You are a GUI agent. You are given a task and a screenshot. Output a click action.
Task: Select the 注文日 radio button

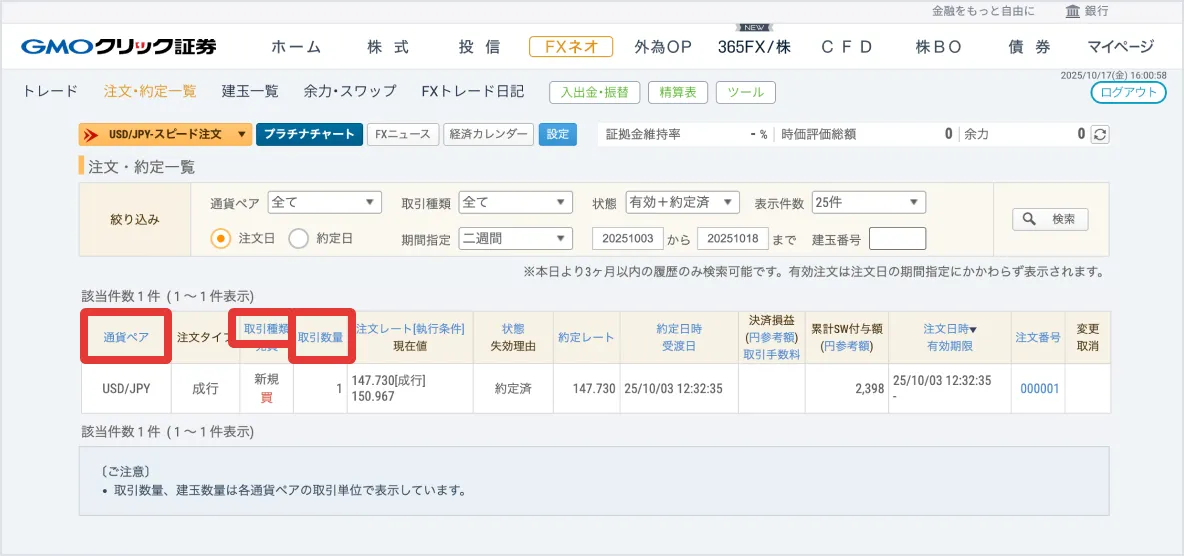point(221,238)
